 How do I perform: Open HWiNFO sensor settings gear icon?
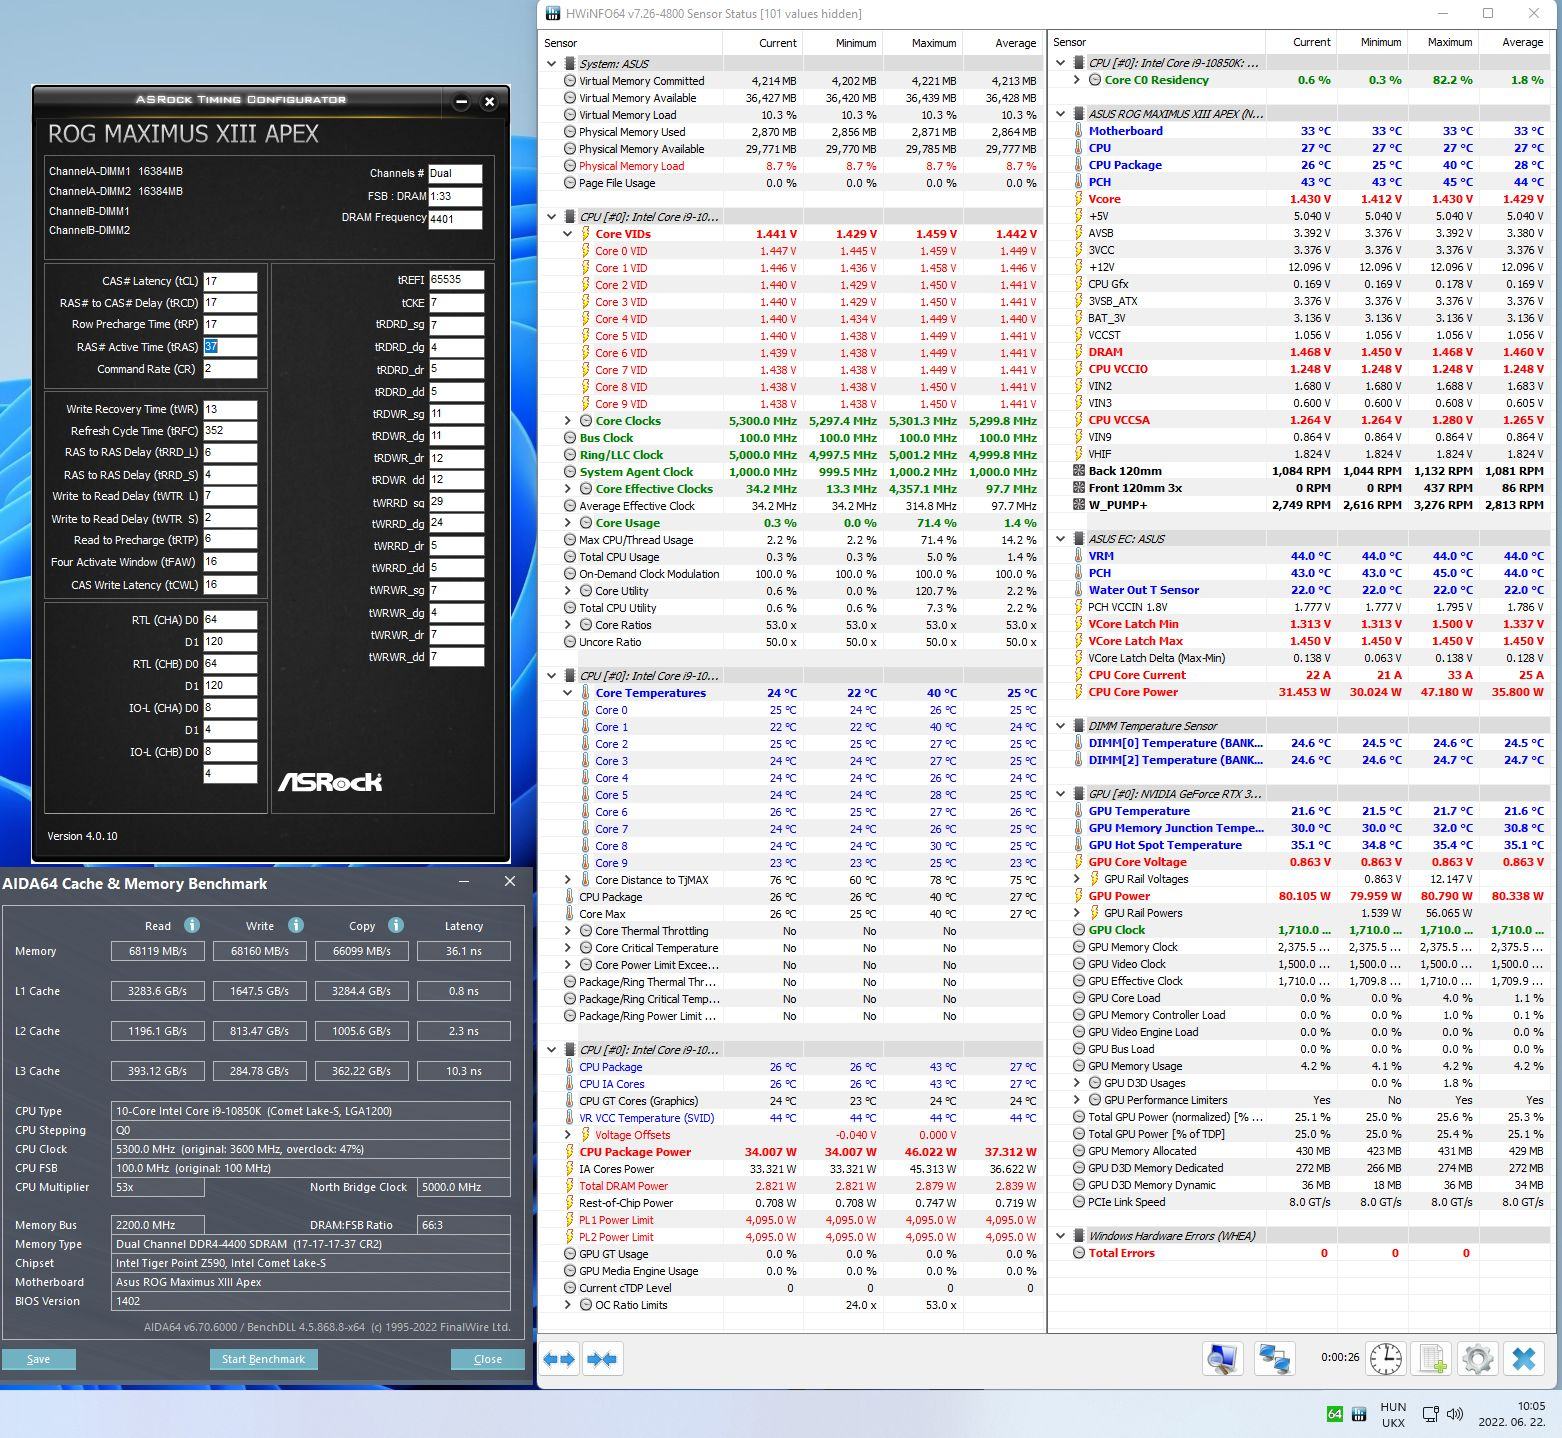pos(1478,1358)
